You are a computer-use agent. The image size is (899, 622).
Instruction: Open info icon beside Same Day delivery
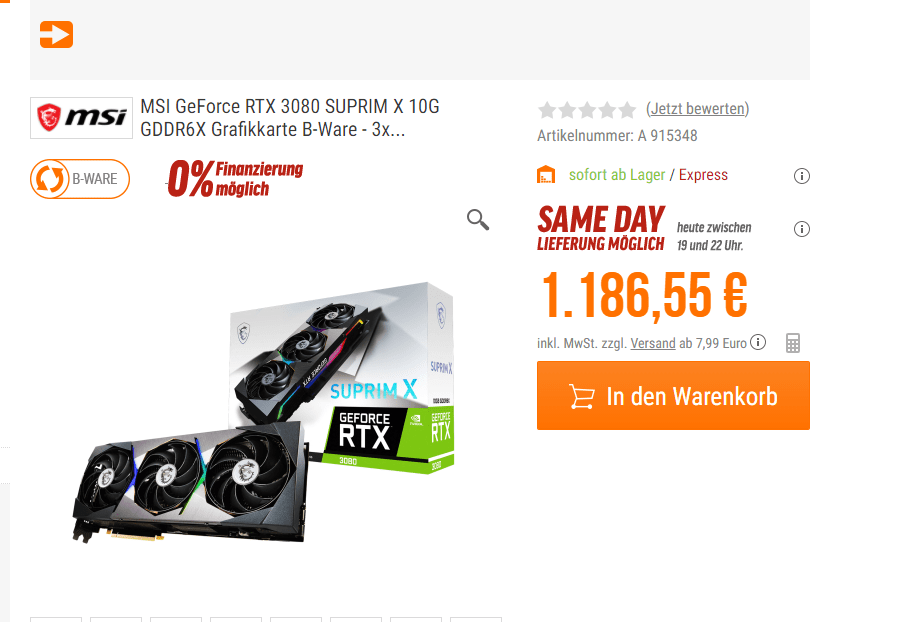click(802, 229)
